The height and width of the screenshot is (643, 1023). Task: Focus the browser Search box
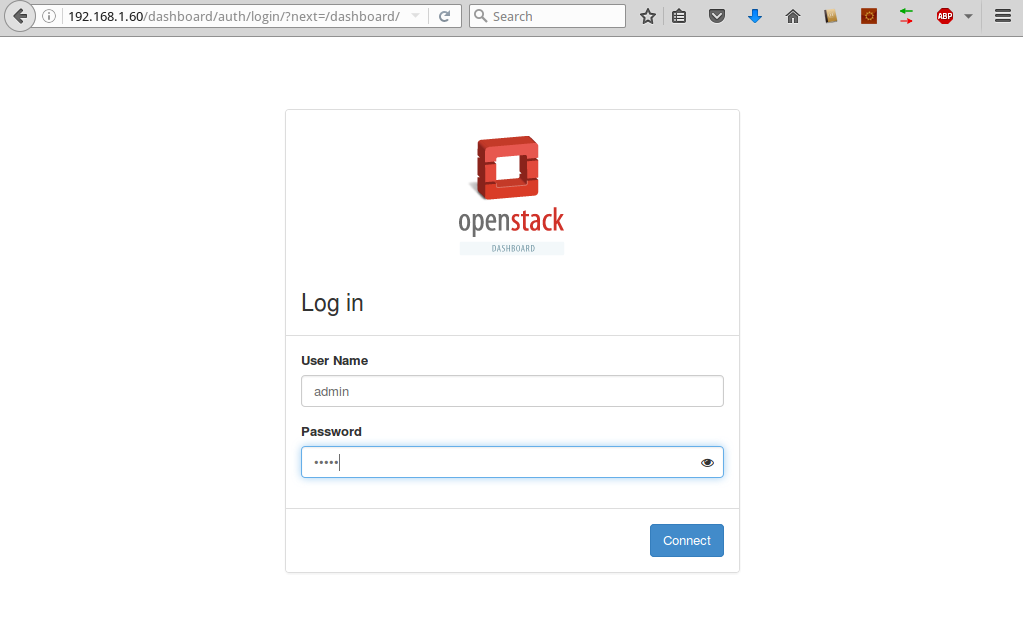click(x=547, y=16)
